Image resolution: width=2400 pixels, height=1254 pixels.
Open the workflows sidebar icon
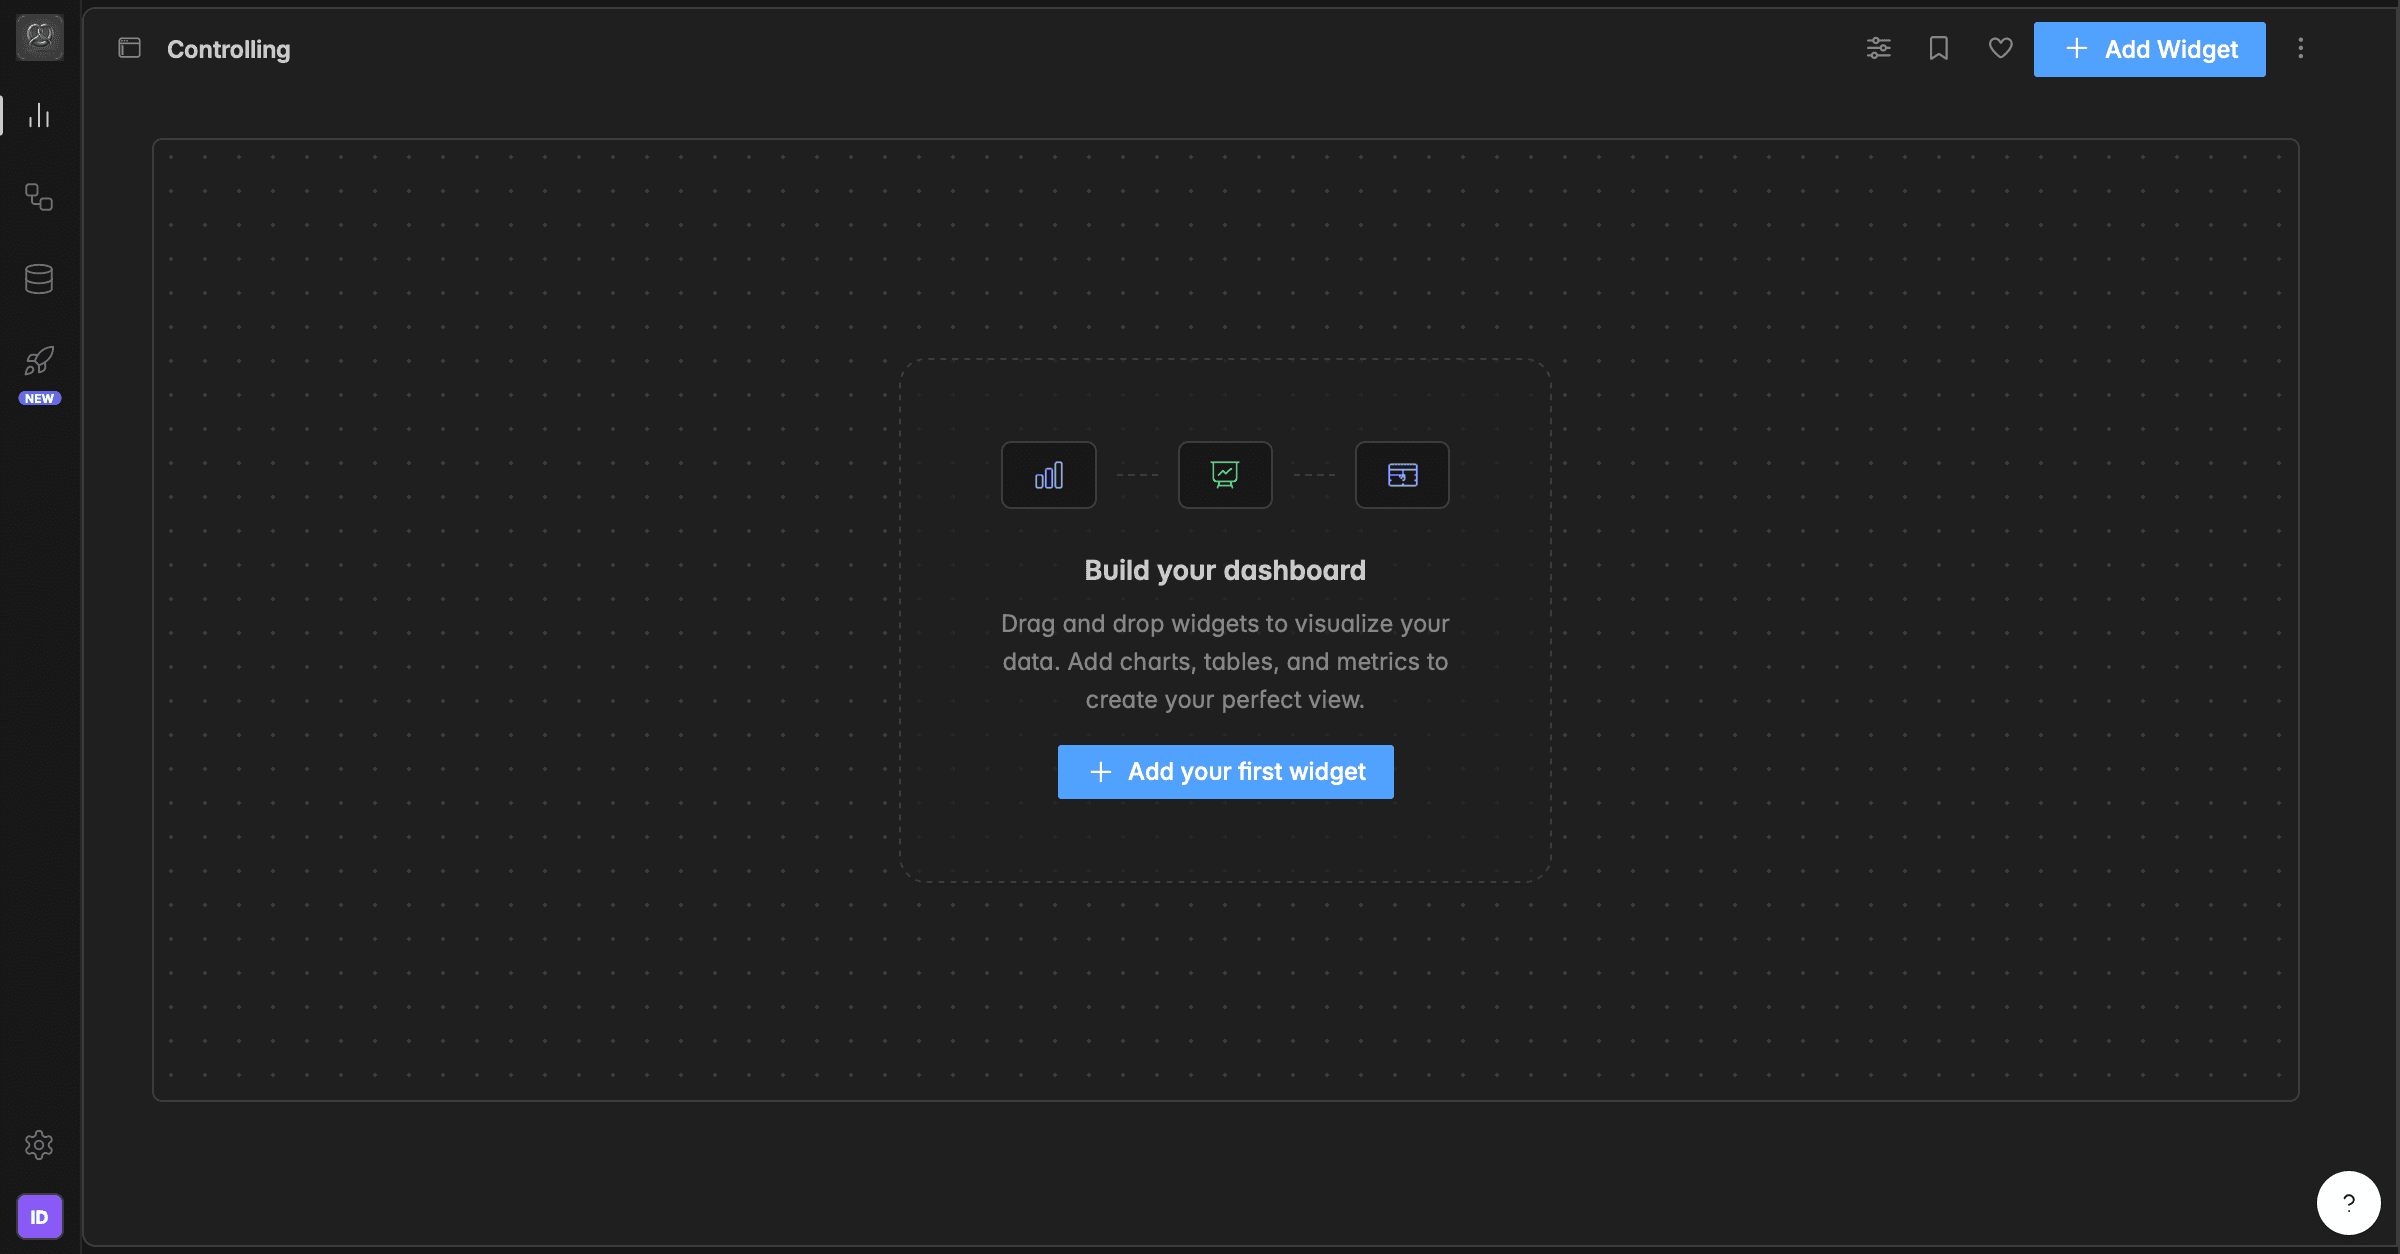[x=39, y=197]
